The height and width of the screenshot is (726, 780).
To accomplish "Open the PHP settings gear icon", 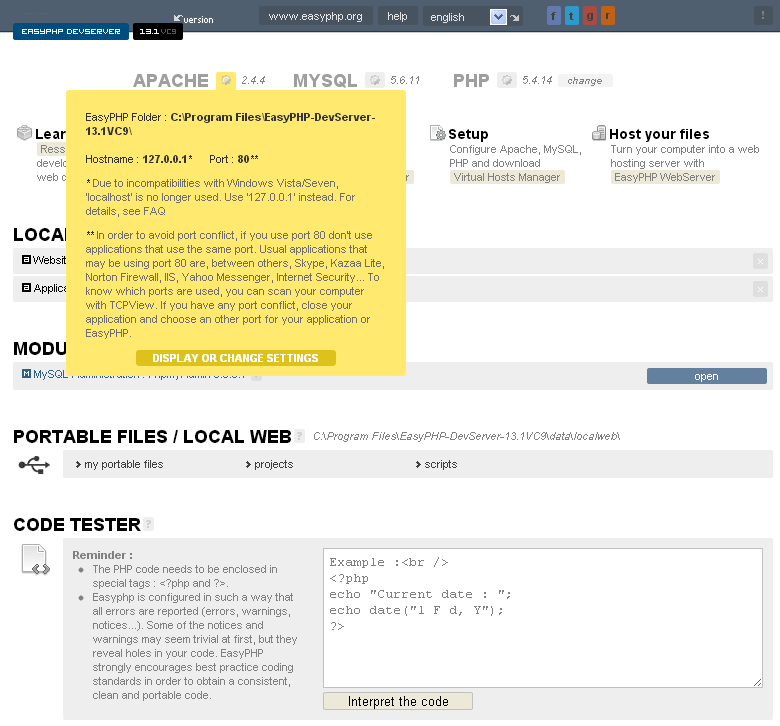I will pos(506,80).
